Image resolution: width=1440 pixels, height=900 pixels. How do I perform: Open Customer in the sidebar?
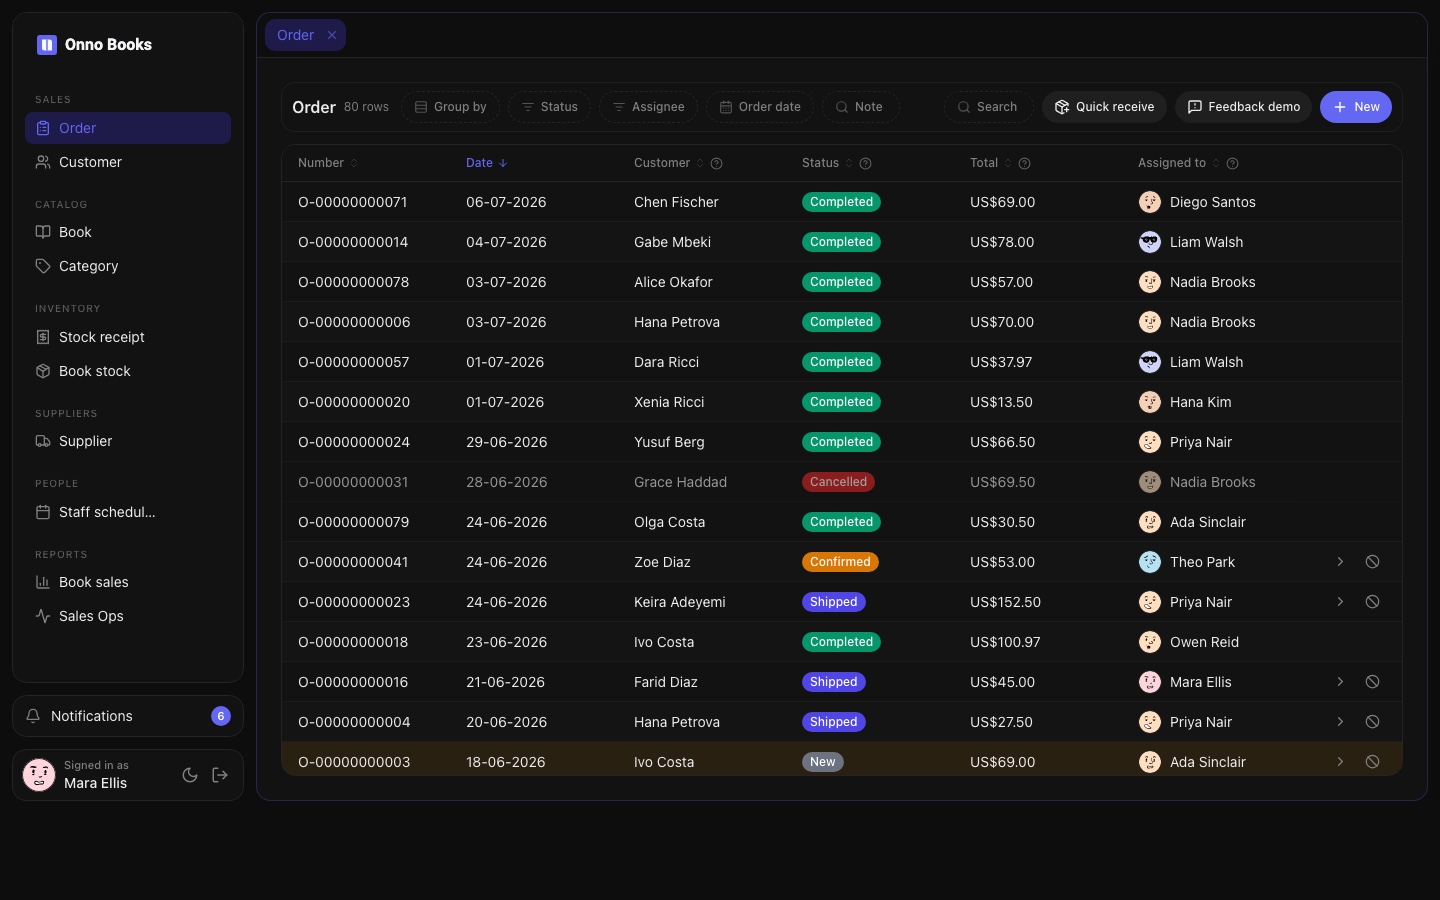click(128, 162)
